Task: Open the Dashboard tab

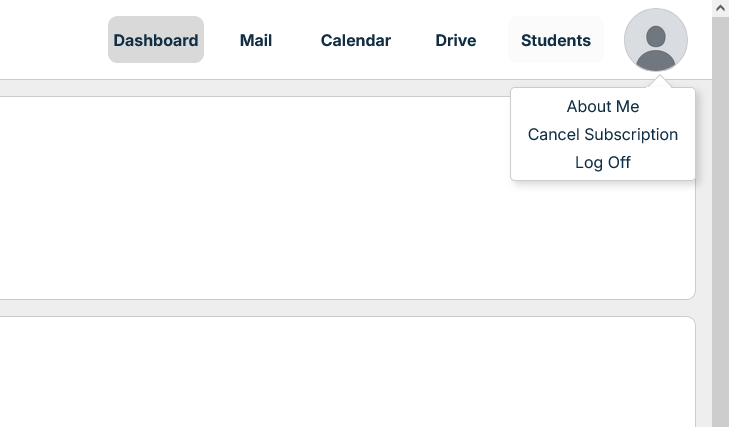Action: (156, 40)
